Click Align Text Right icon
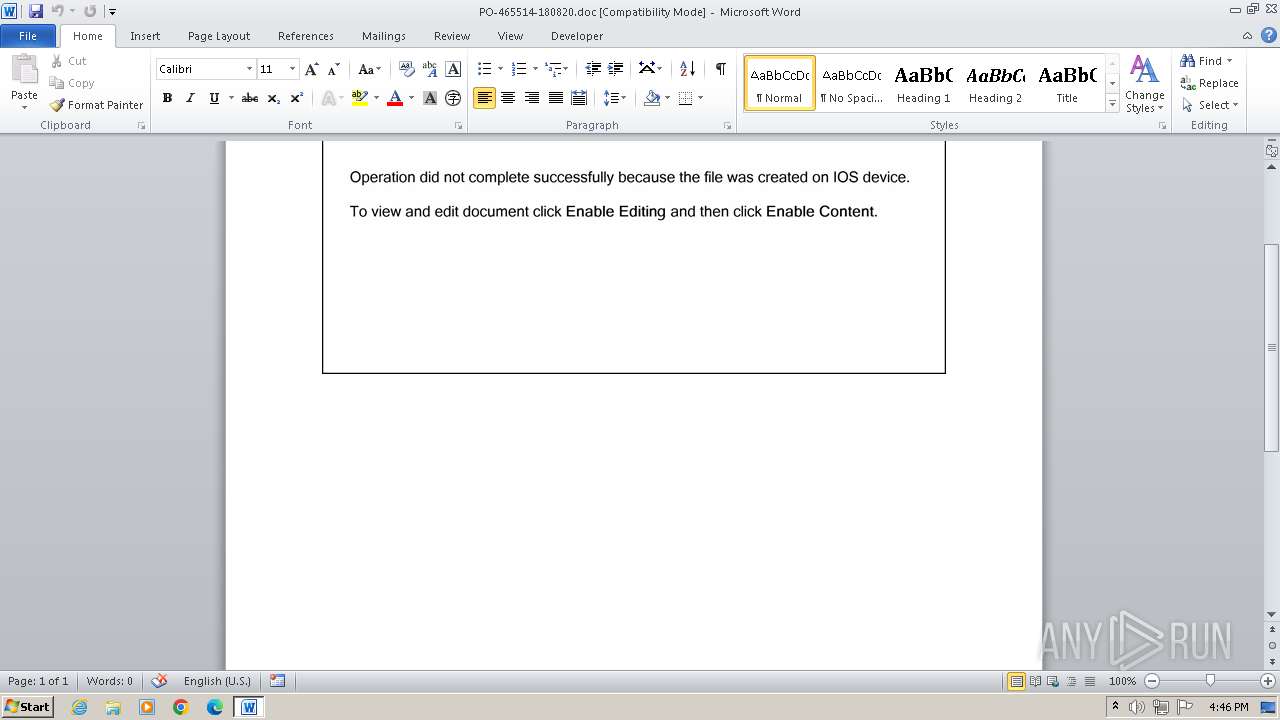1280x720 pixels. (532, 98)
